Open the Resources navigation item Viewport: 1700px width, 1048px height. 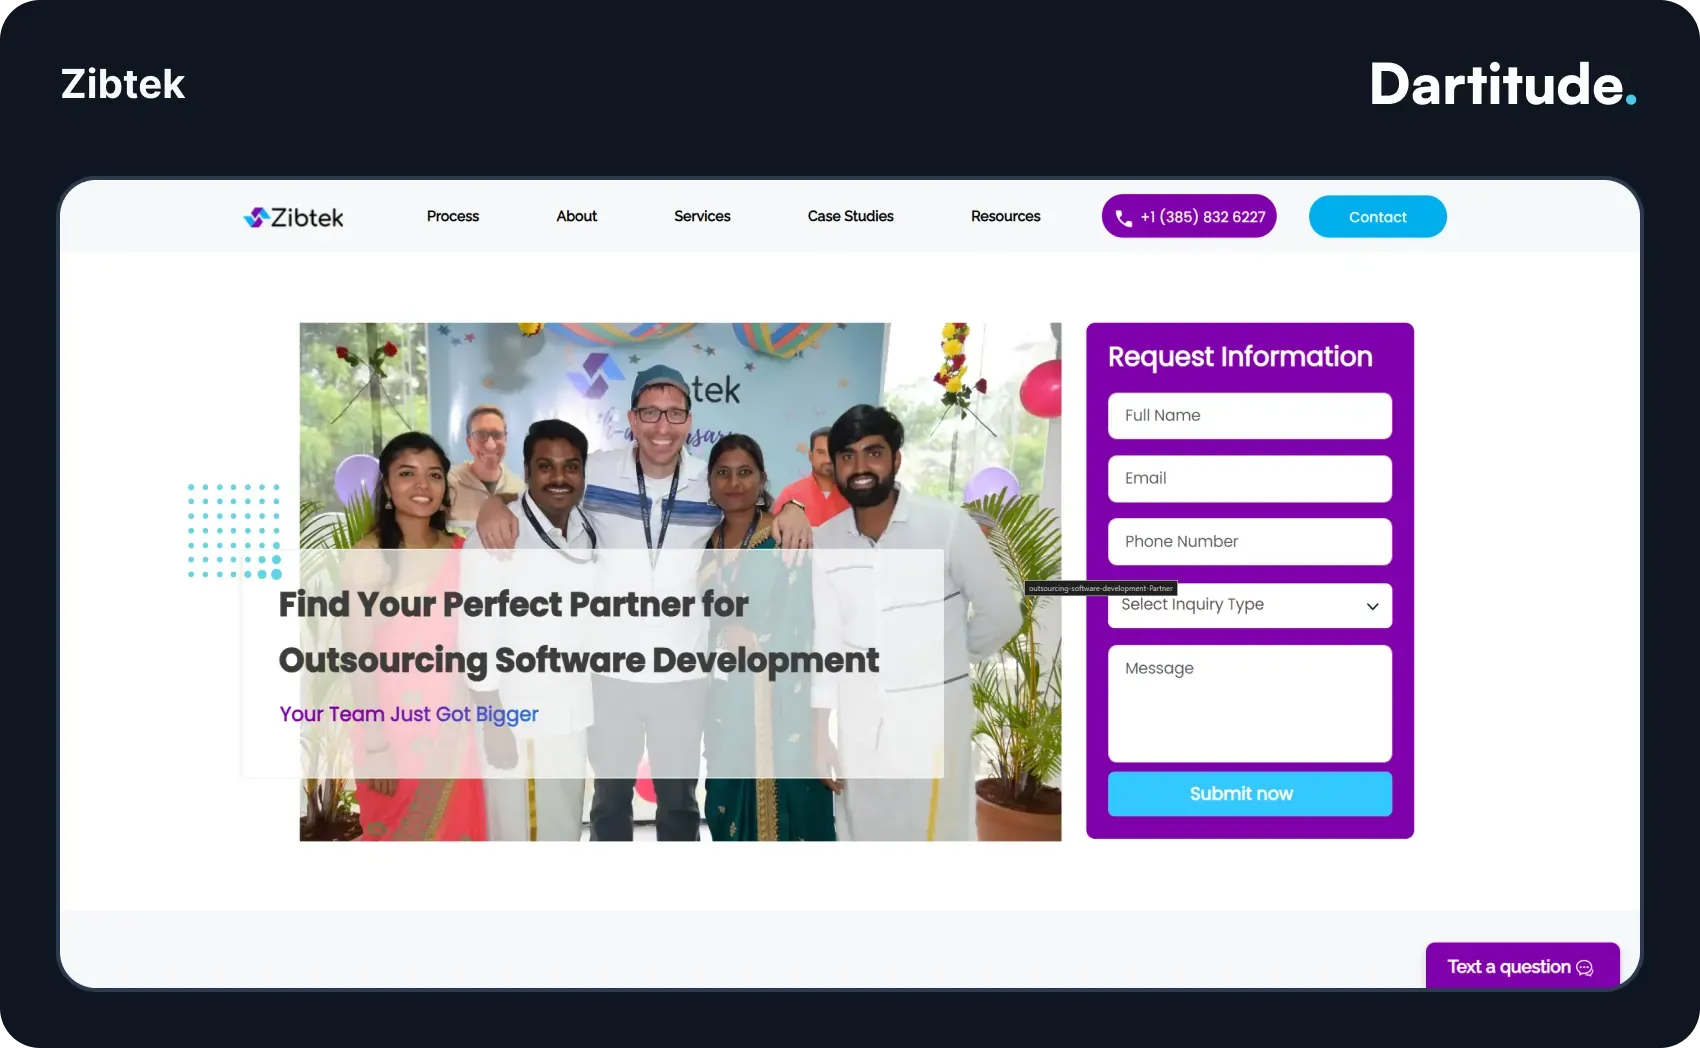coord(1006,216)
